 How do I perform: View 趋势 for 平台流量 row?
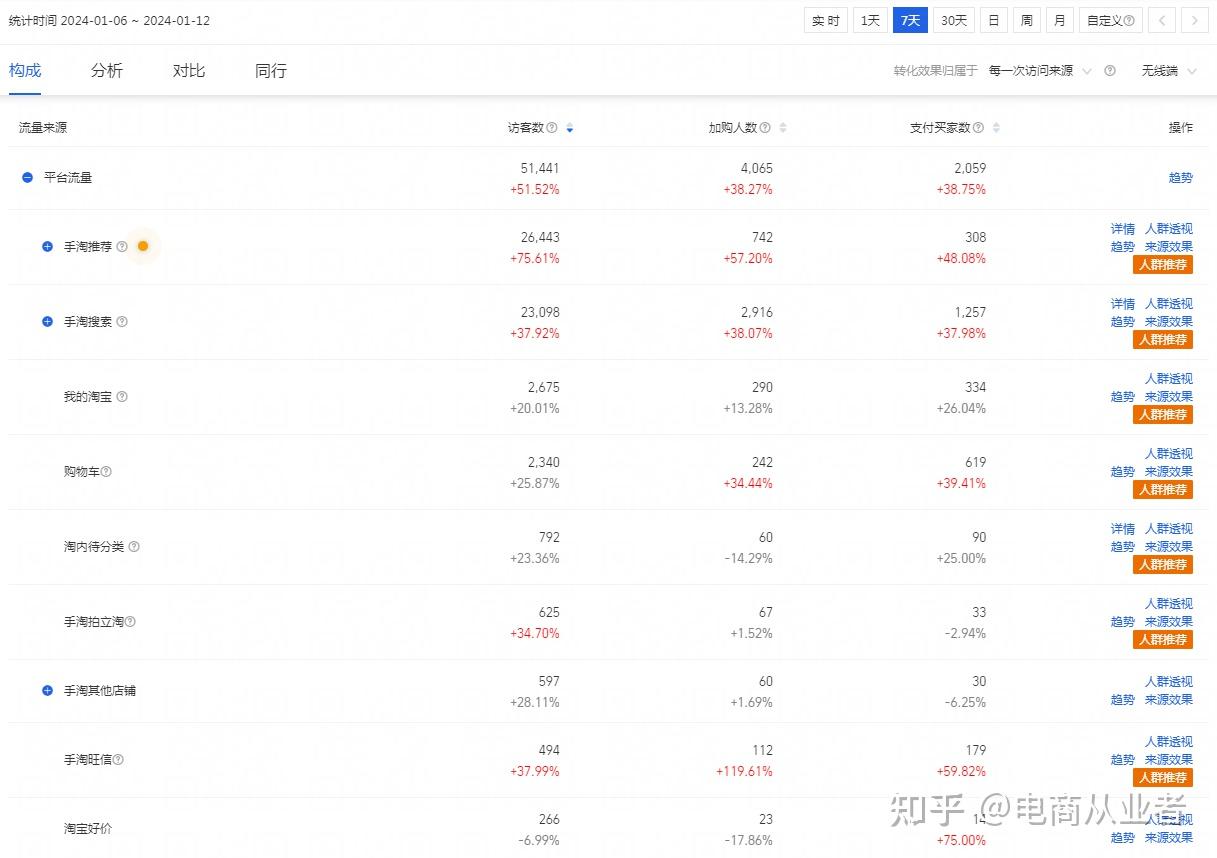click(x=1181, y=178)
